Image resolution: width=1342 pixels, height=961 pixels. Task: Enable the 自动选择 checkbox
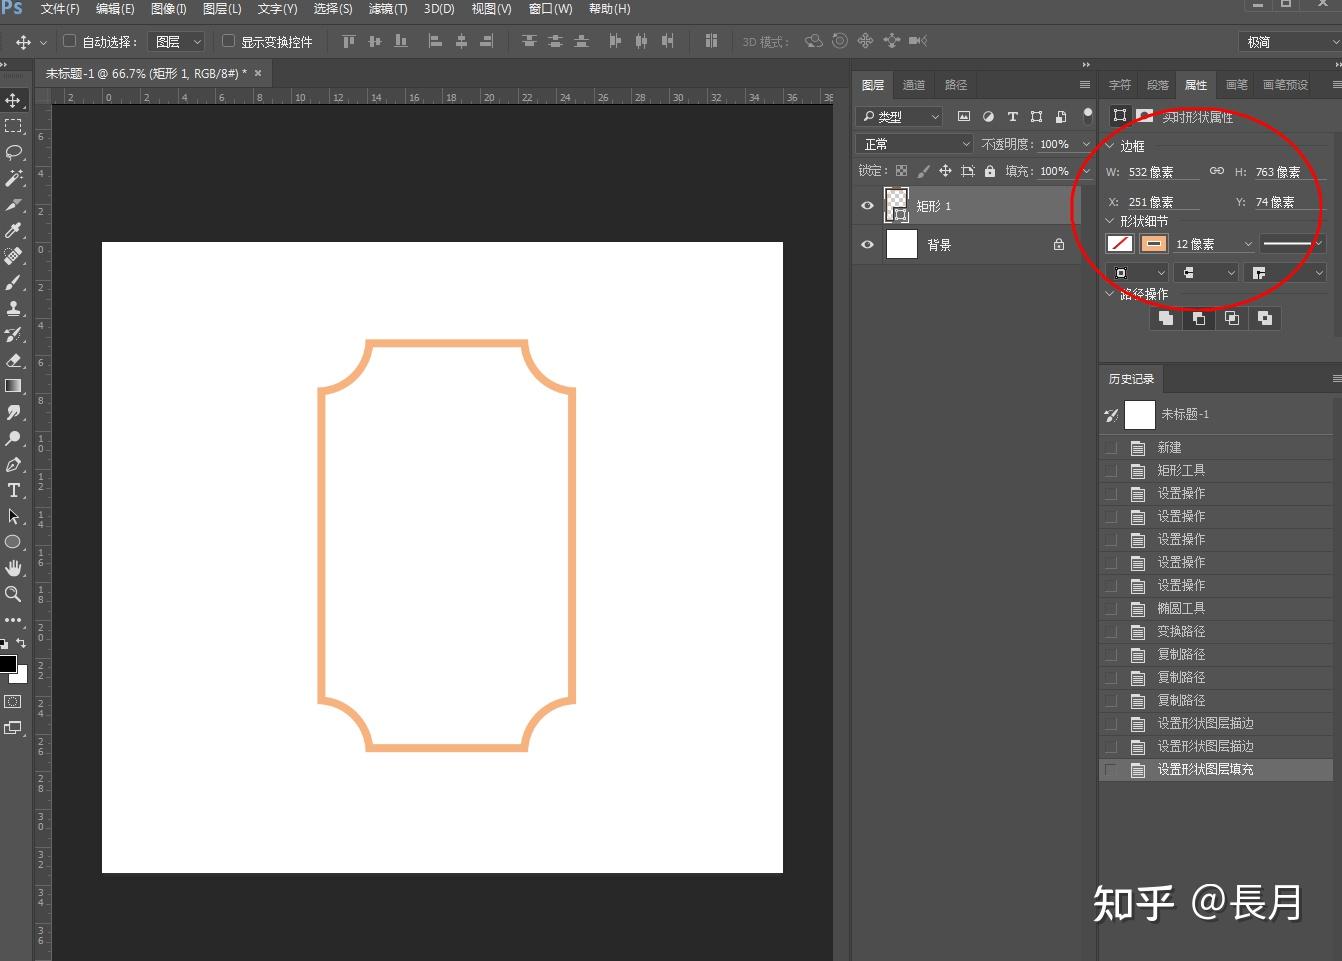[x=70, y=41]
